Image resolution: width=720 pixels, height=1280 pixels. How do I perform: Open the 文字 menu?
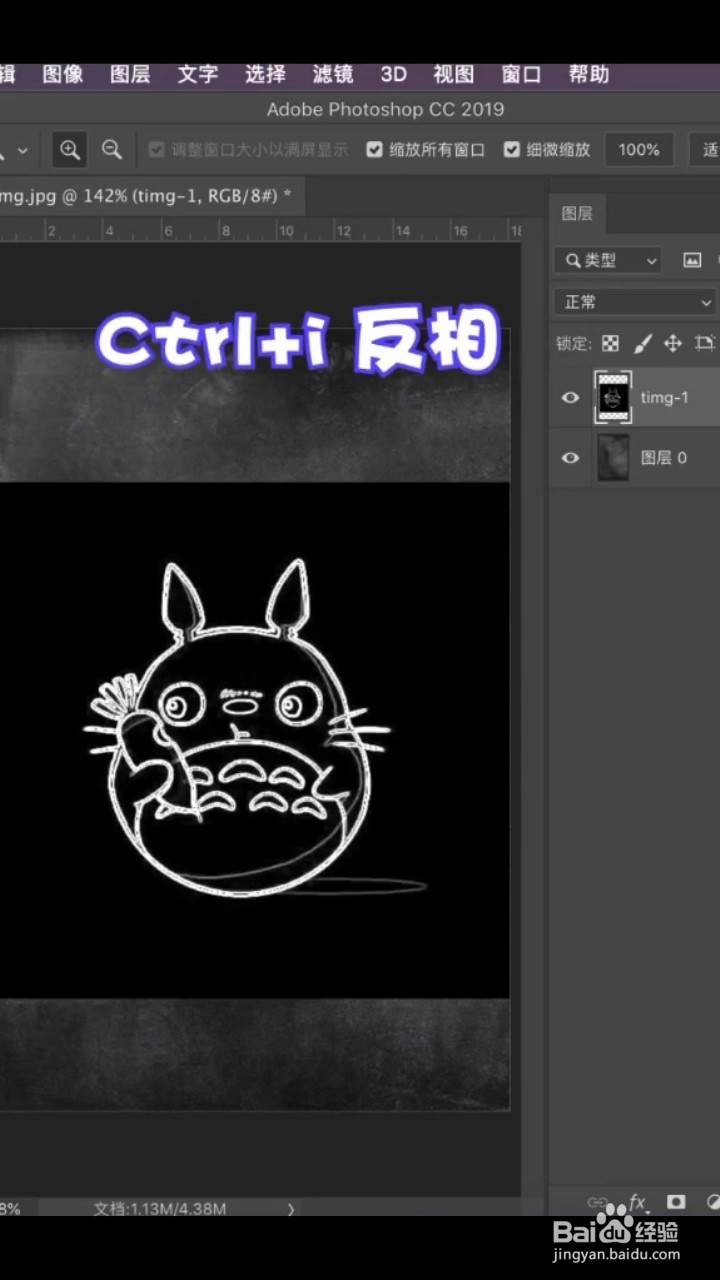tap(198, 74)
